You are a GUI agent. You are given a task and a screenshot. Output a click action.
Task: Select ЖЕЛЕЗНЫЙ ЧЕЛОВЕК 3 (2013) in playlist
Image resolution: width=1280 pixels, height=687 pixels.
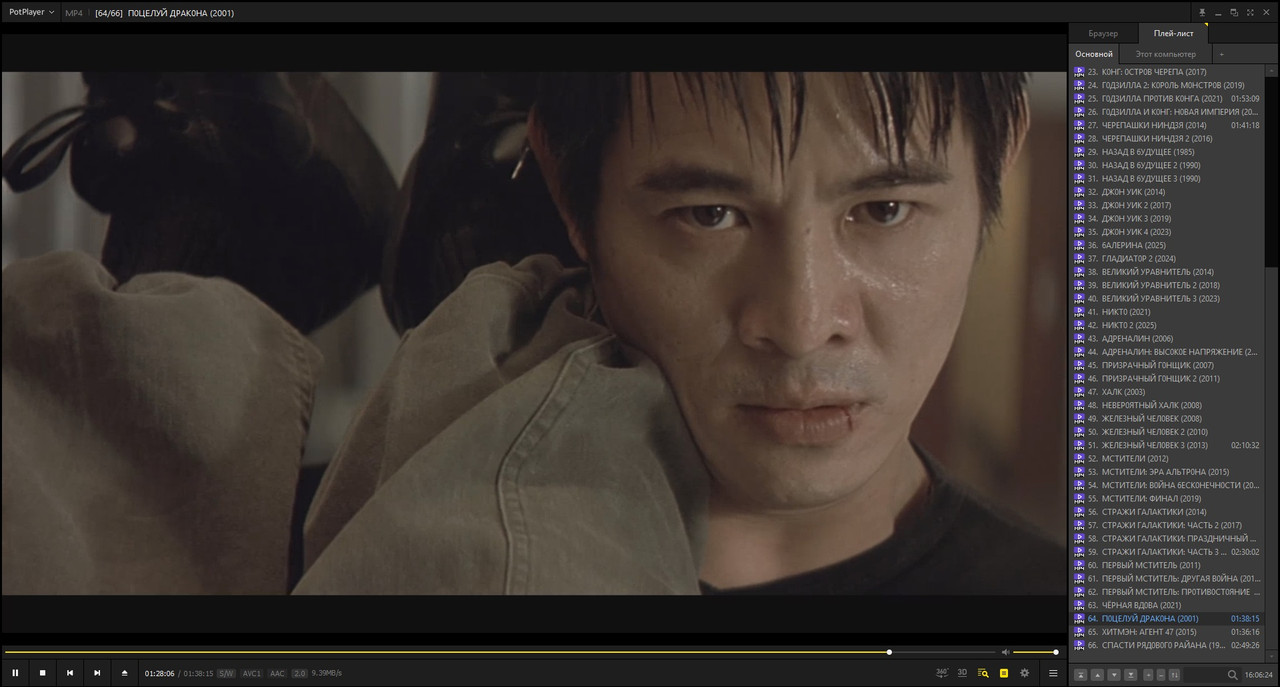click(x=1166, y=445)
